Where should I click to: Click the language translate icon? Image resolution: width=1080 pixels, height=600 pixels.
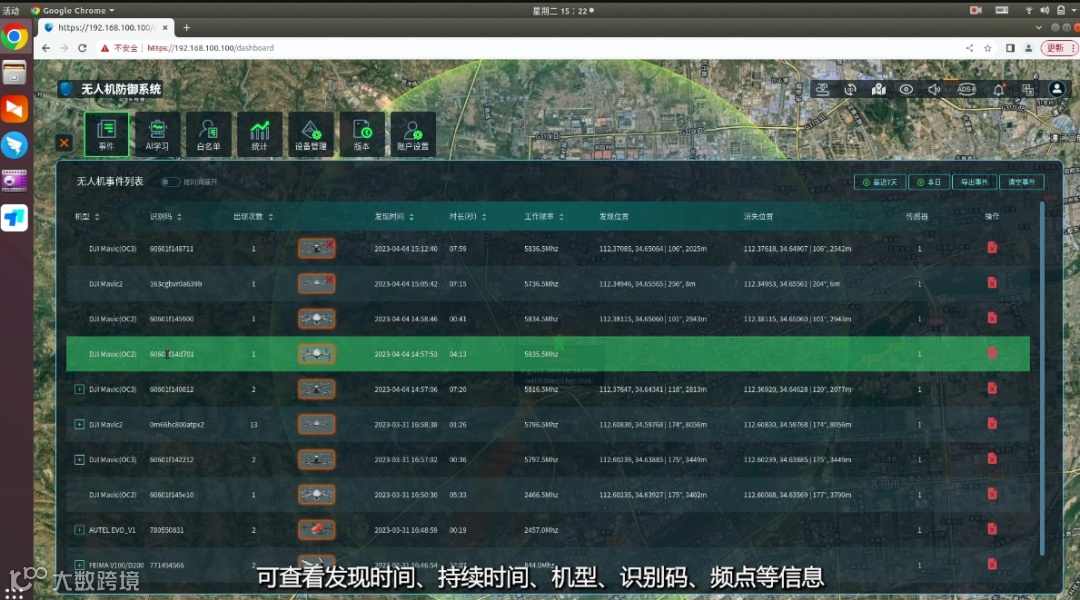pyautogui.click(x=1028, y=90)
